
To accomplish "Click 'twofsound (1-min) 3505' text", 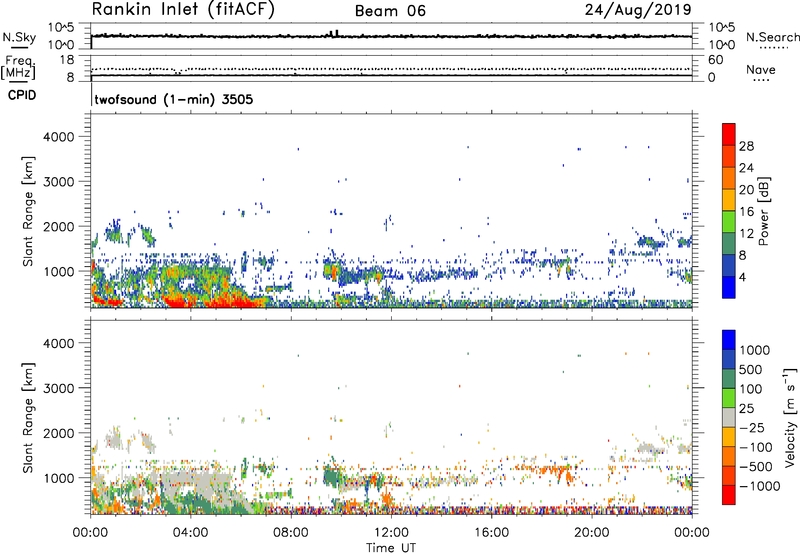I will (173, 99).
